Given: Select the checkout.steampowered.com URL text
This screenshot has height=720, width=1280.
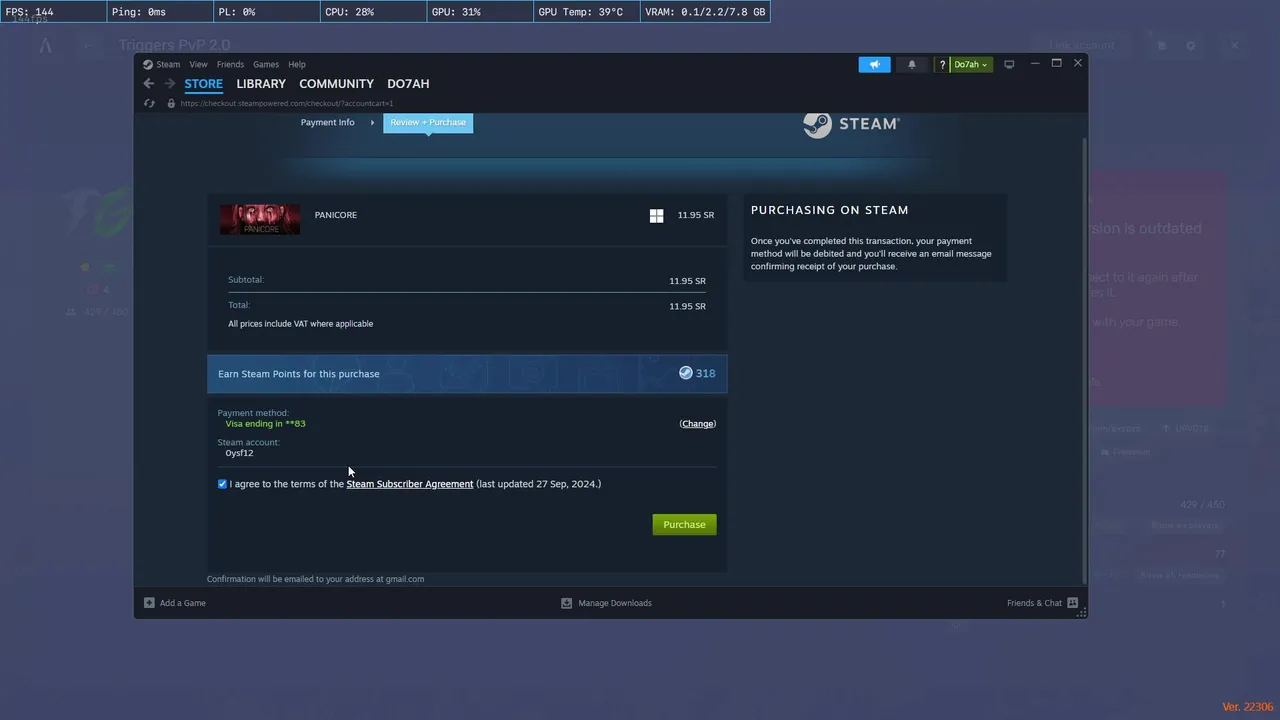Looking at the screenshot, I should pyautogui.click(x=287, y=103).
